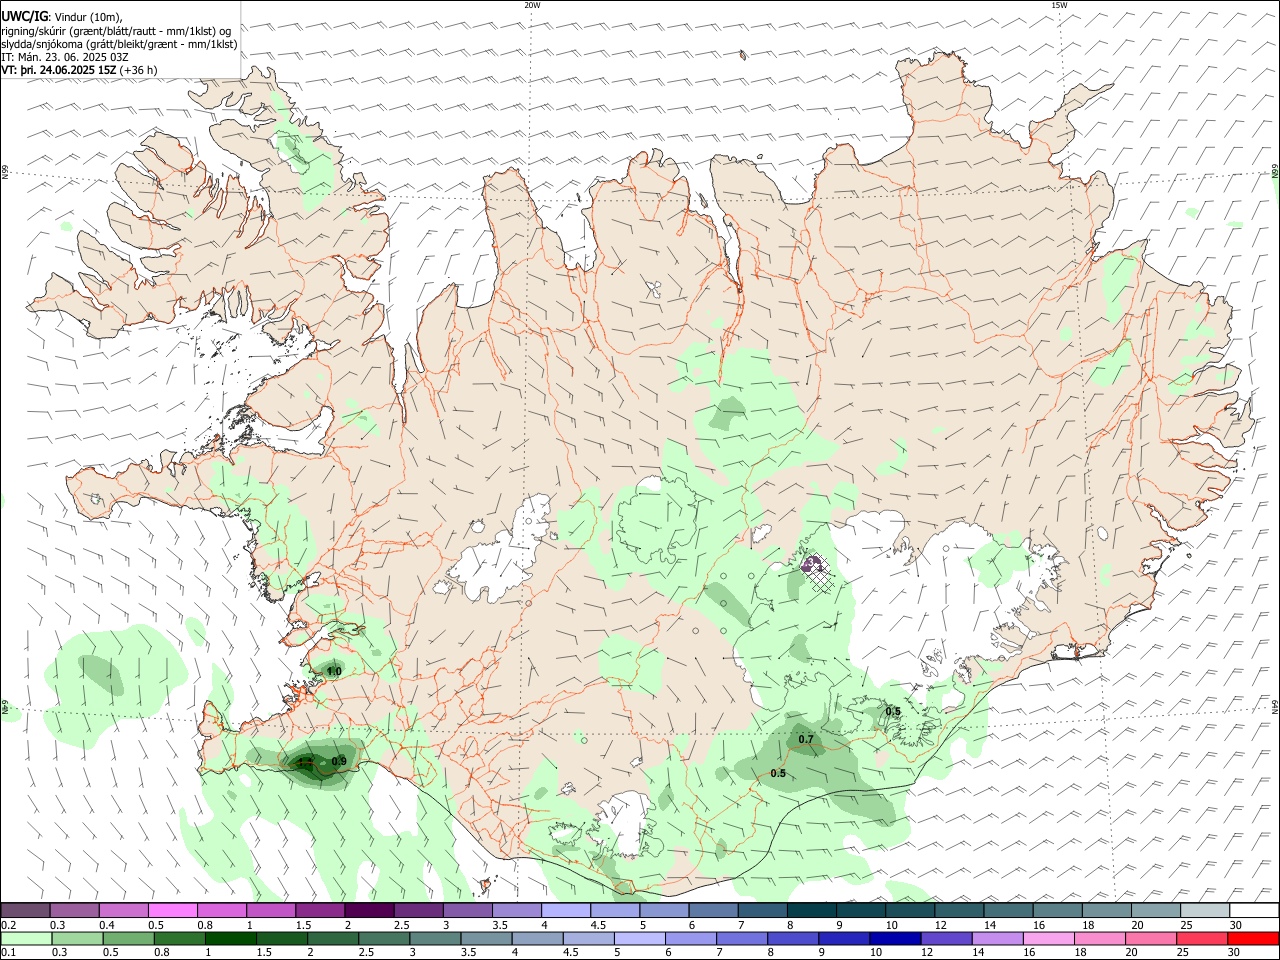The height and width of the screenshot is (960, 1280).
Task: Click the '15W' longitude label
Action: (1059, 5)
